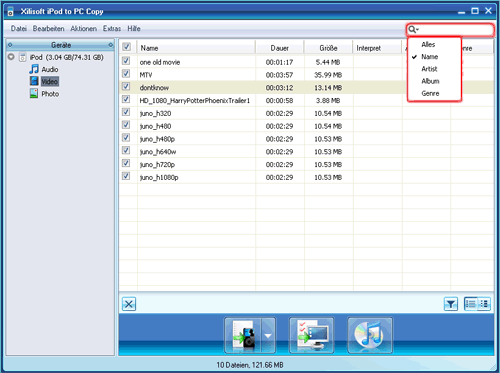Viewport: 500px width, 373px height.
Task: Open the Audio category
Action: (50, 69)
